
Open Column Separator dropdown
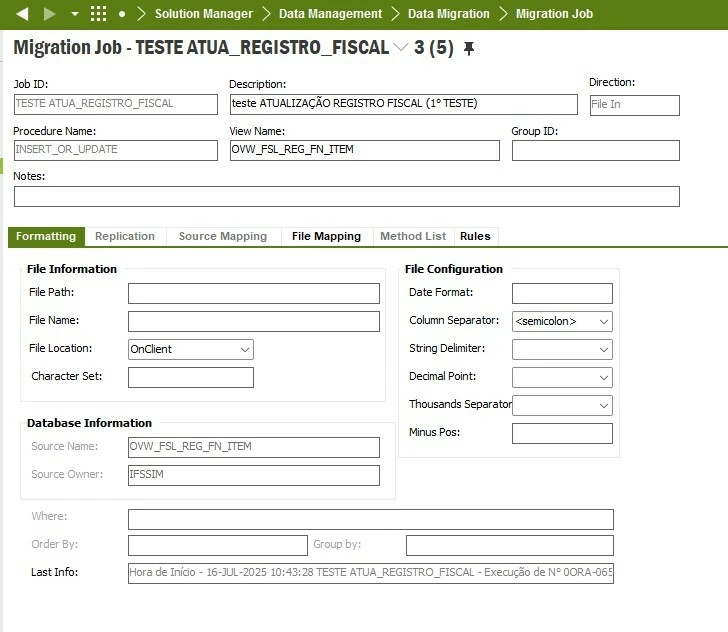click(x=562, y=321)
